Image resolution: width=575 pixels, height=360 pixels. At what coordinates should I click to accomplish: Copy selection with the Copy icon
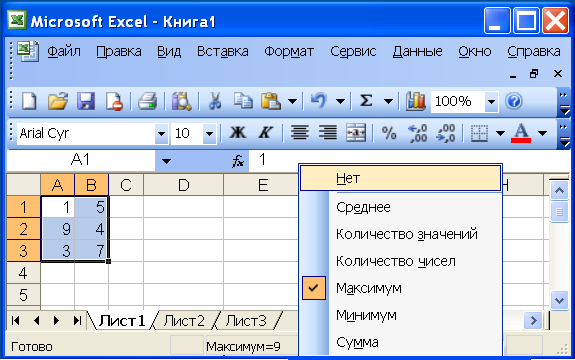coord(243,101)
